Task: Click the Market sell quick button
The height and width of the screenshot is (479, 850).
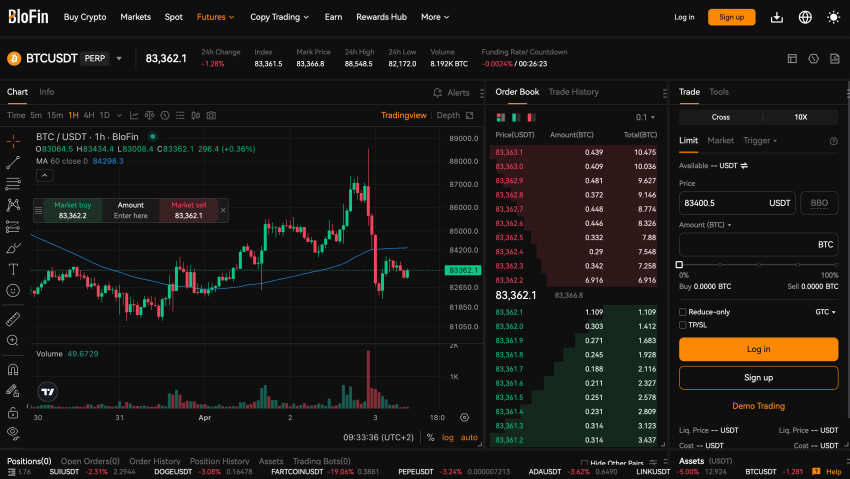Action: [x=189, y=210]
